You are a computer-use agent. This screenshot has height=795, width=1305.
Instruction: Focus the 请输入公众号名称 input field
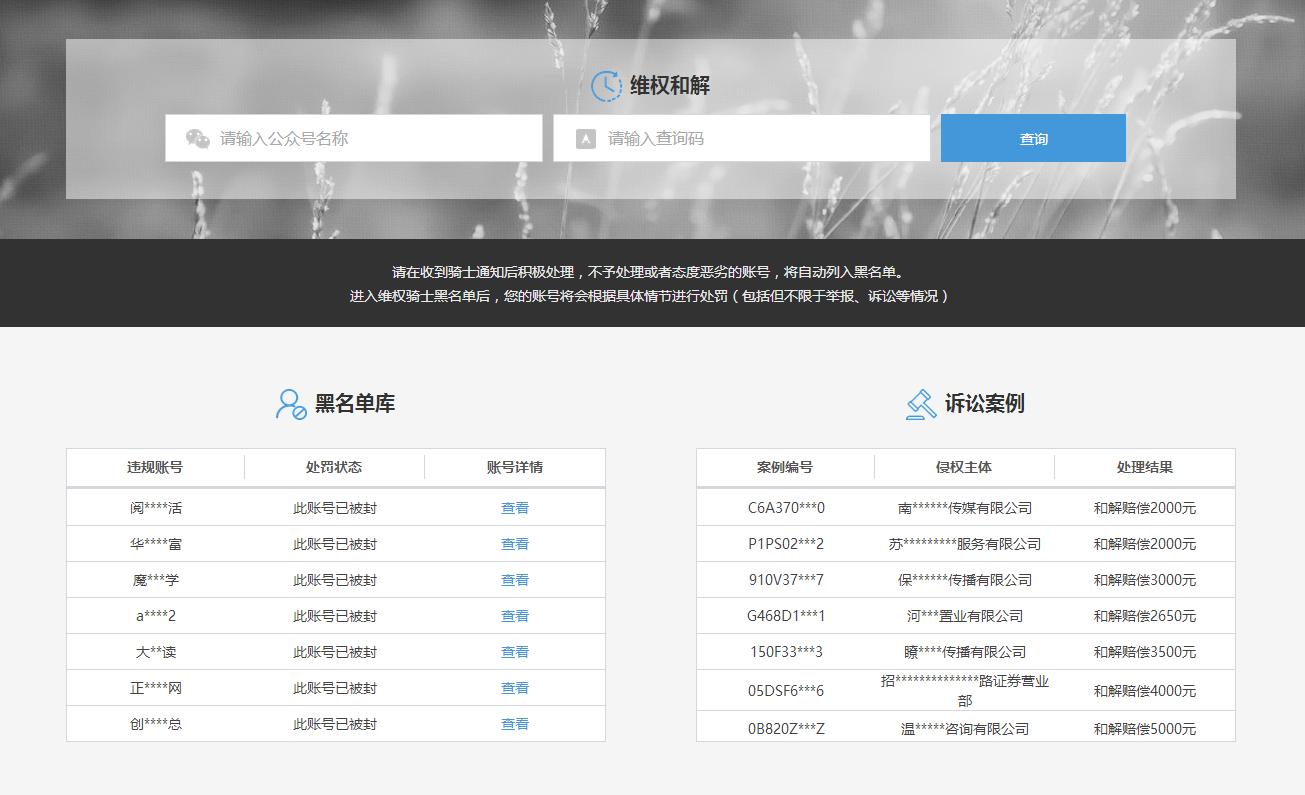pos(354,138)
